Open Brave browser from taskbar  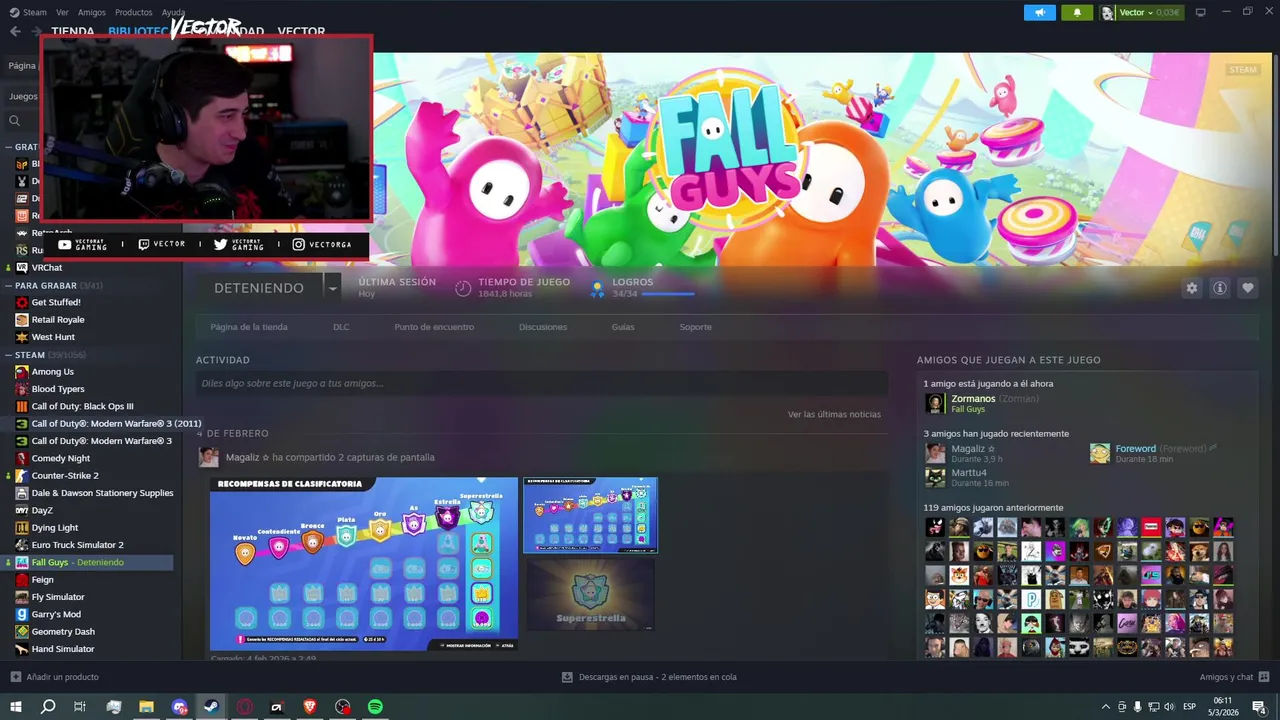click(x=310, y=707)
